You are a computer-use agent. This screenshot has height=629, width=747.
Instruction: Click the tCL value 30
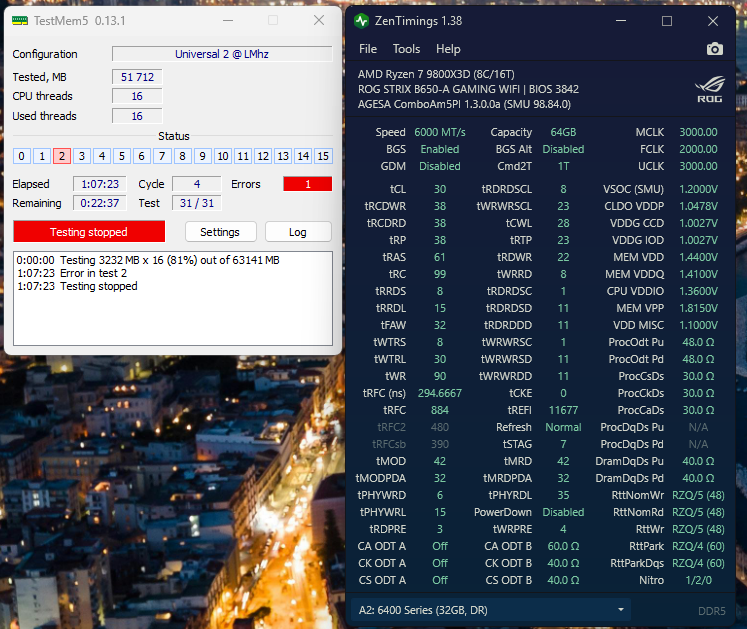[440, 189]
